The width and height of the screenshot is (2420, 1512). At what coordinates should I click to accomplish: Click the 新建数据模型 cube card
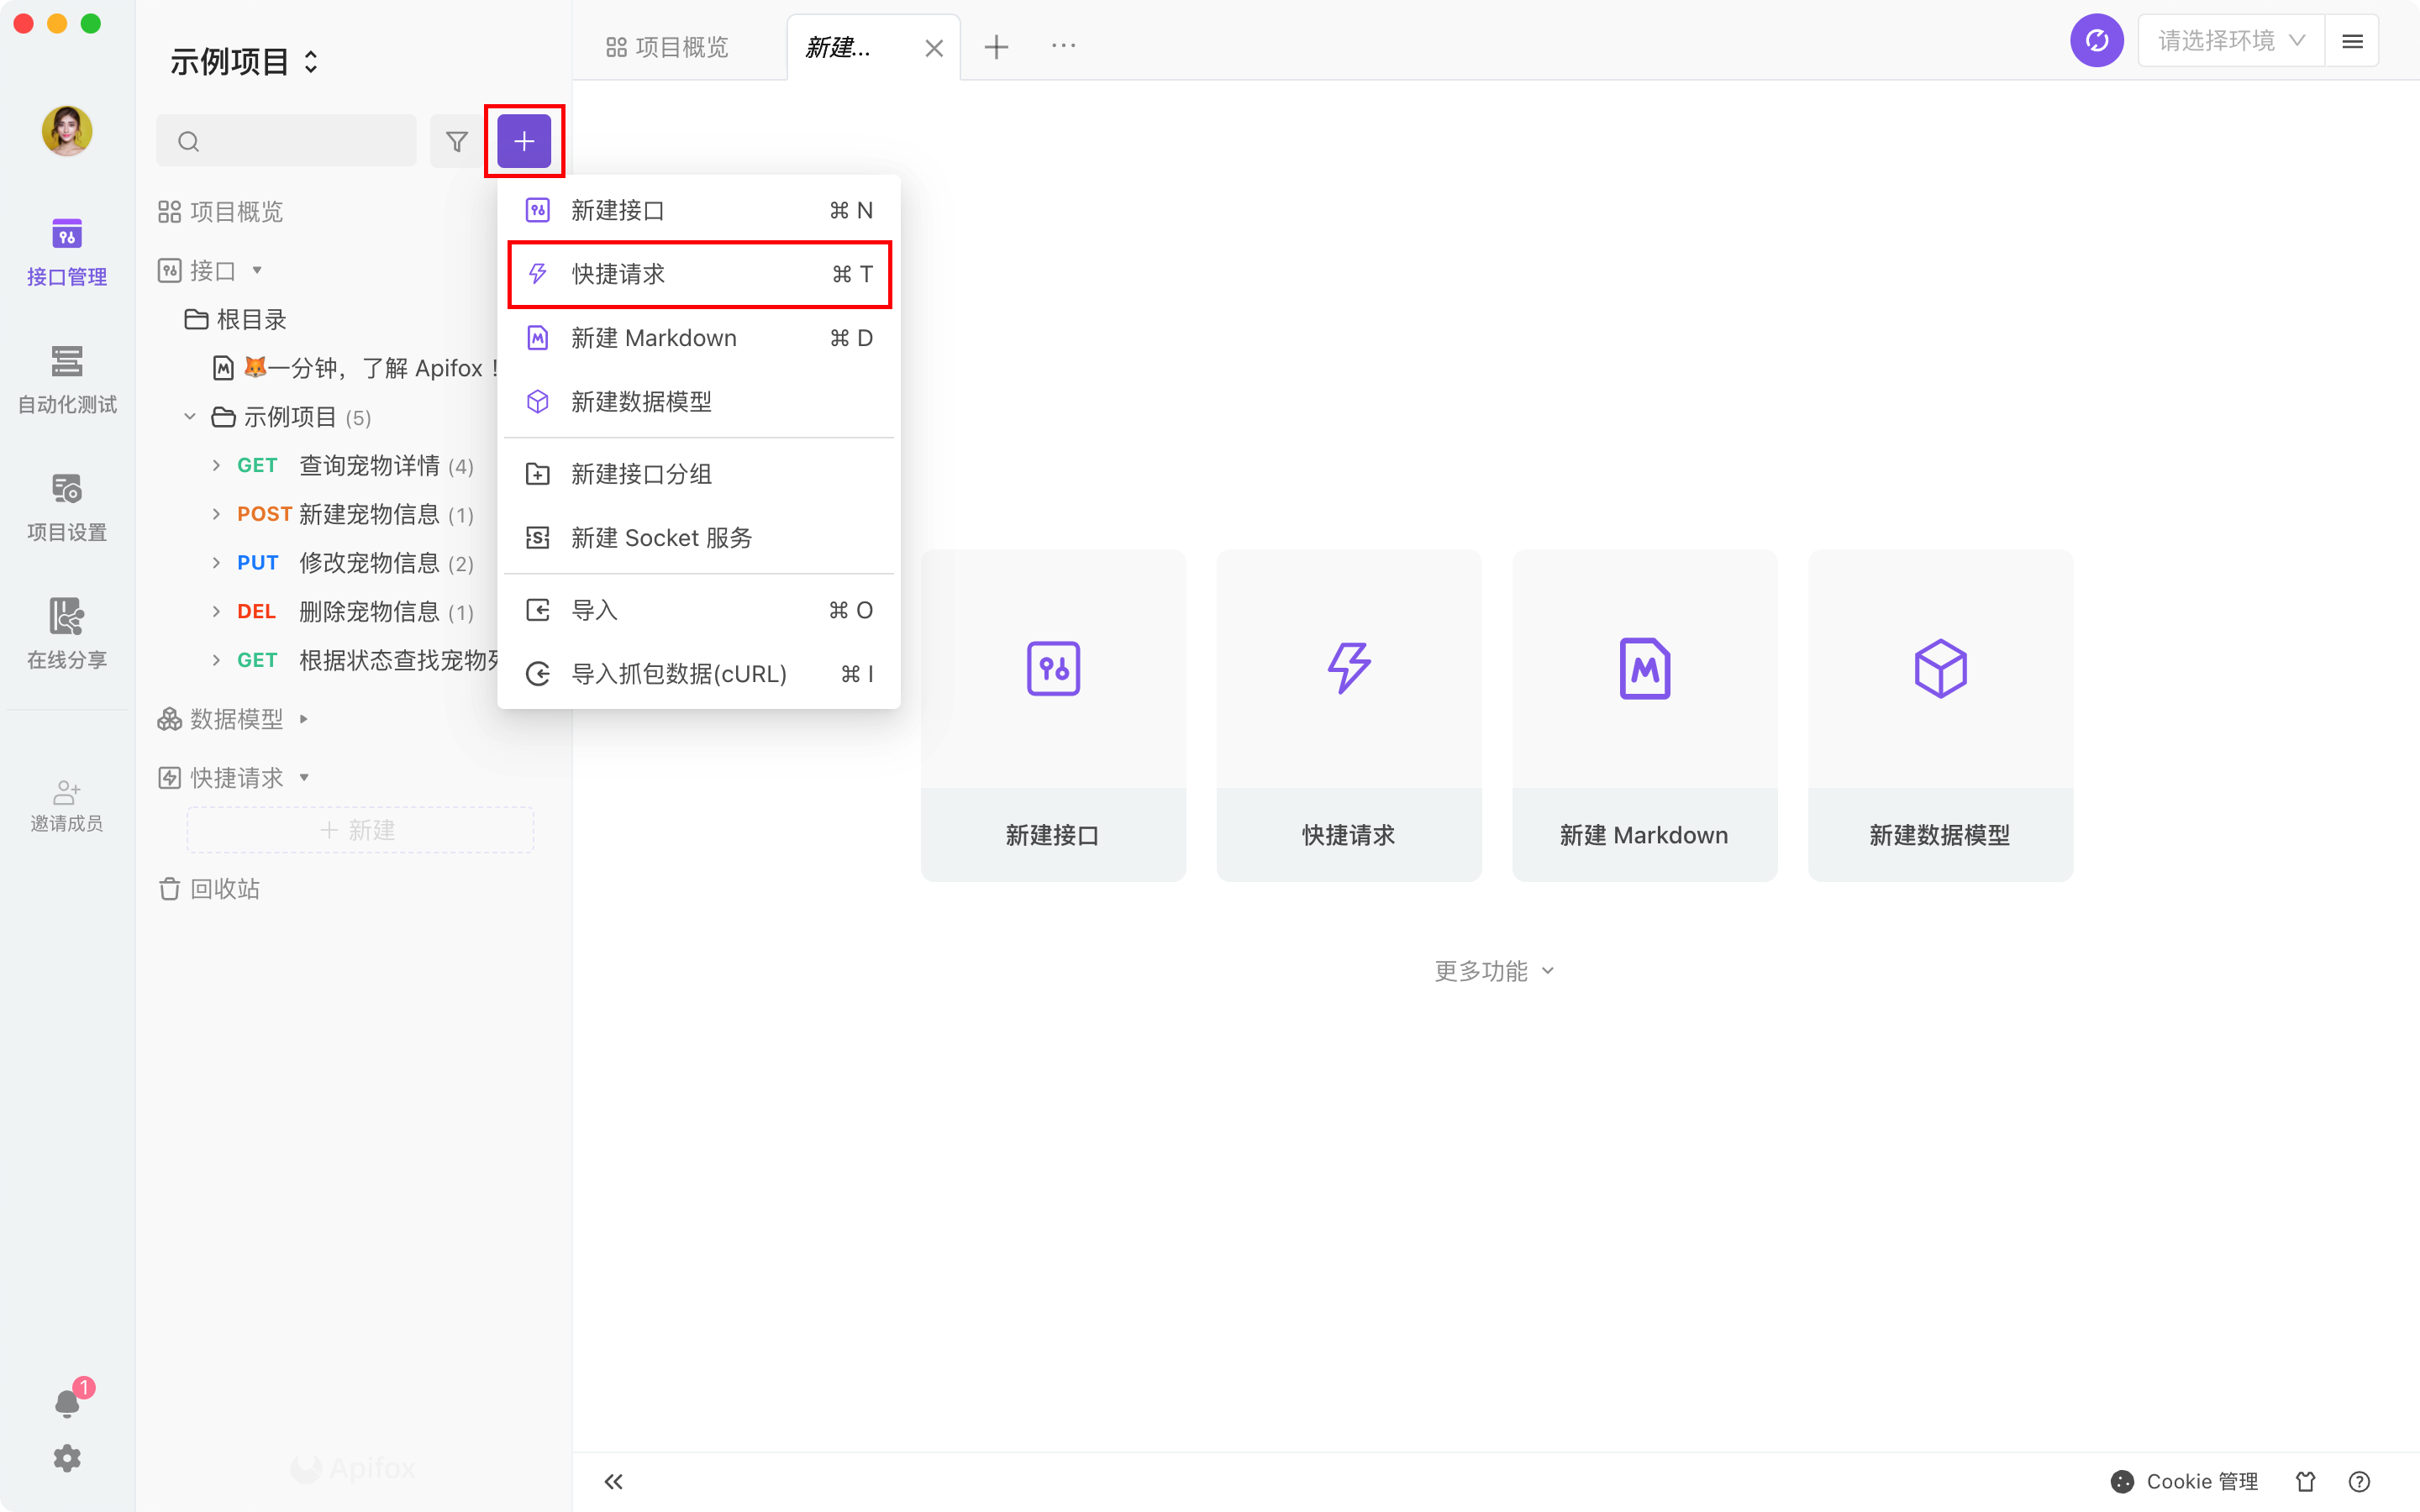tap(1939, 714)
